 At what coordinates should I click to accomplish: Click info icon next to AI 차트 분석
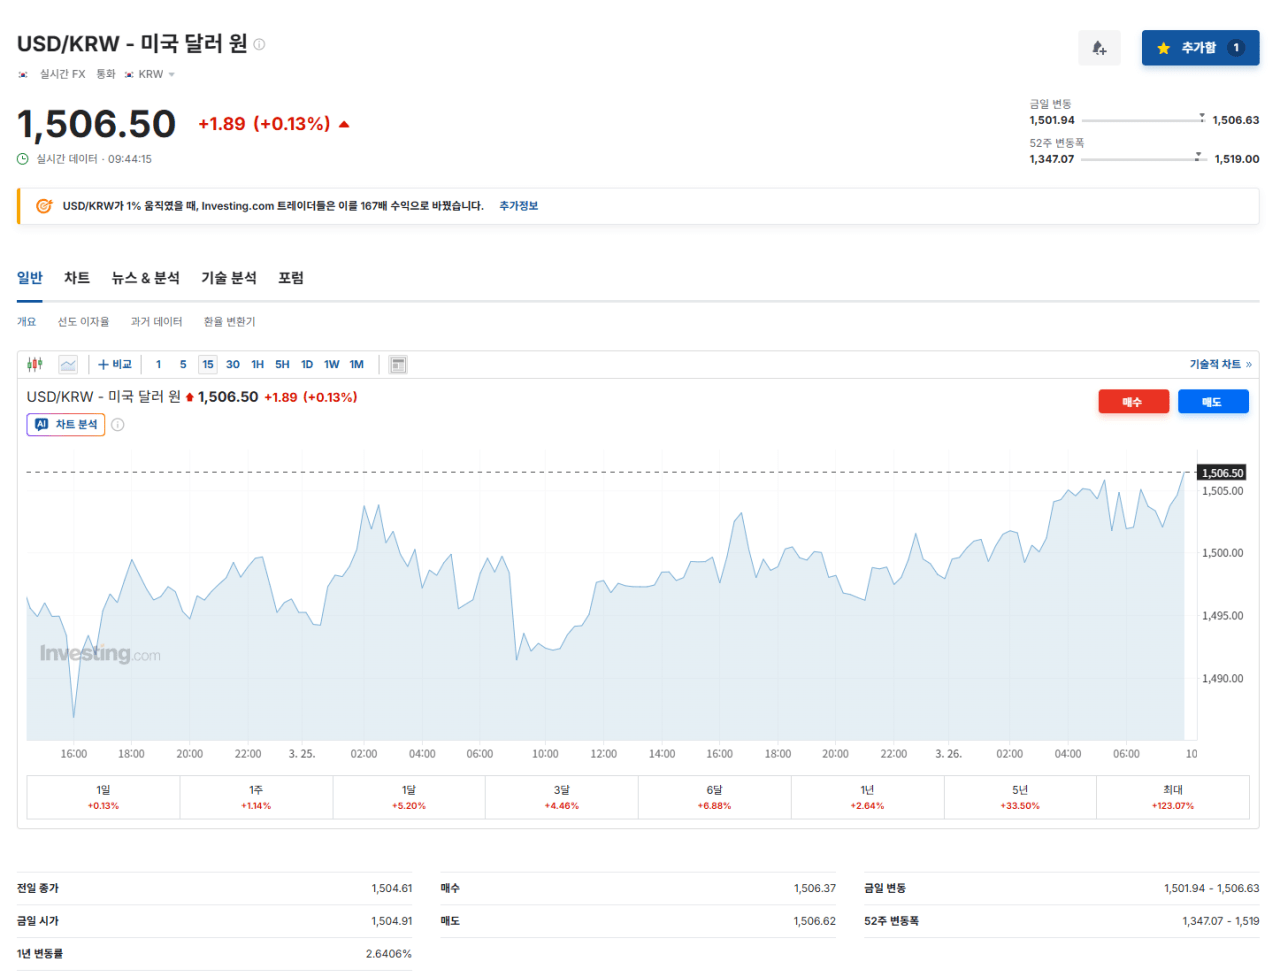pyautogui.click(x=118, y=425)
